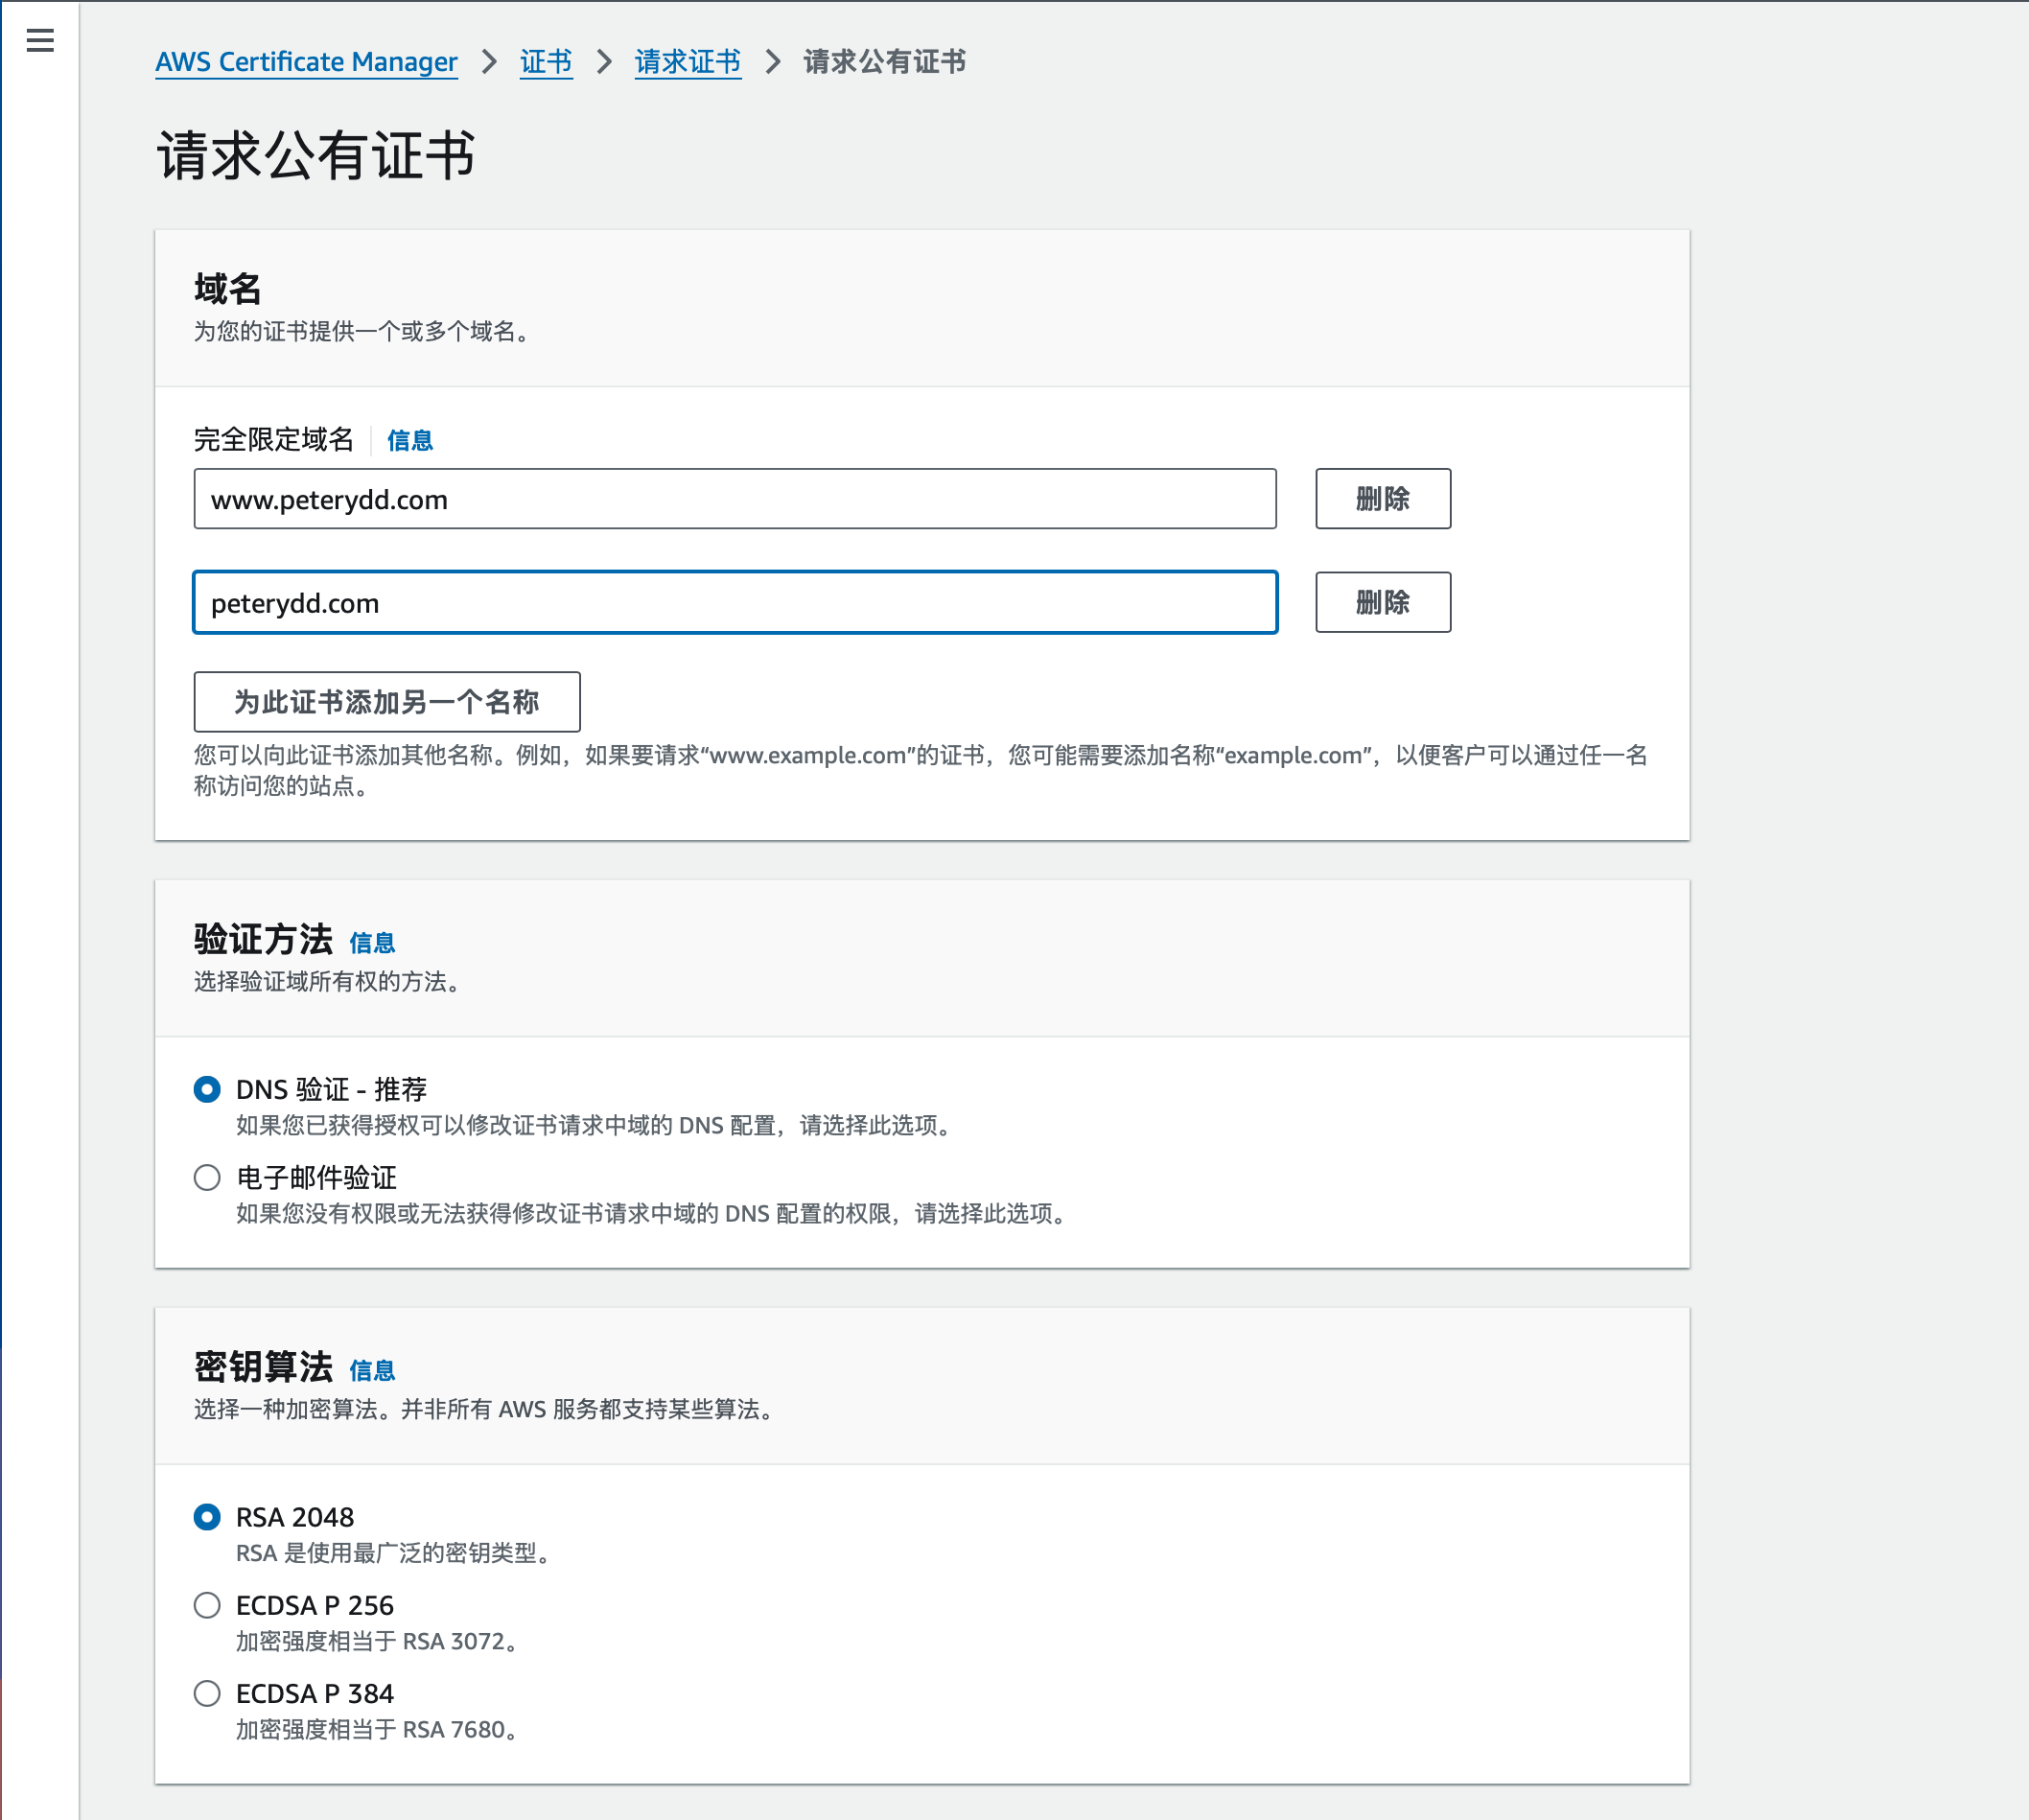The width and height of the screenshot is (2029, 1820).
Task: Remove the peterydd.com domain entry
Action: click(1382, 603)
